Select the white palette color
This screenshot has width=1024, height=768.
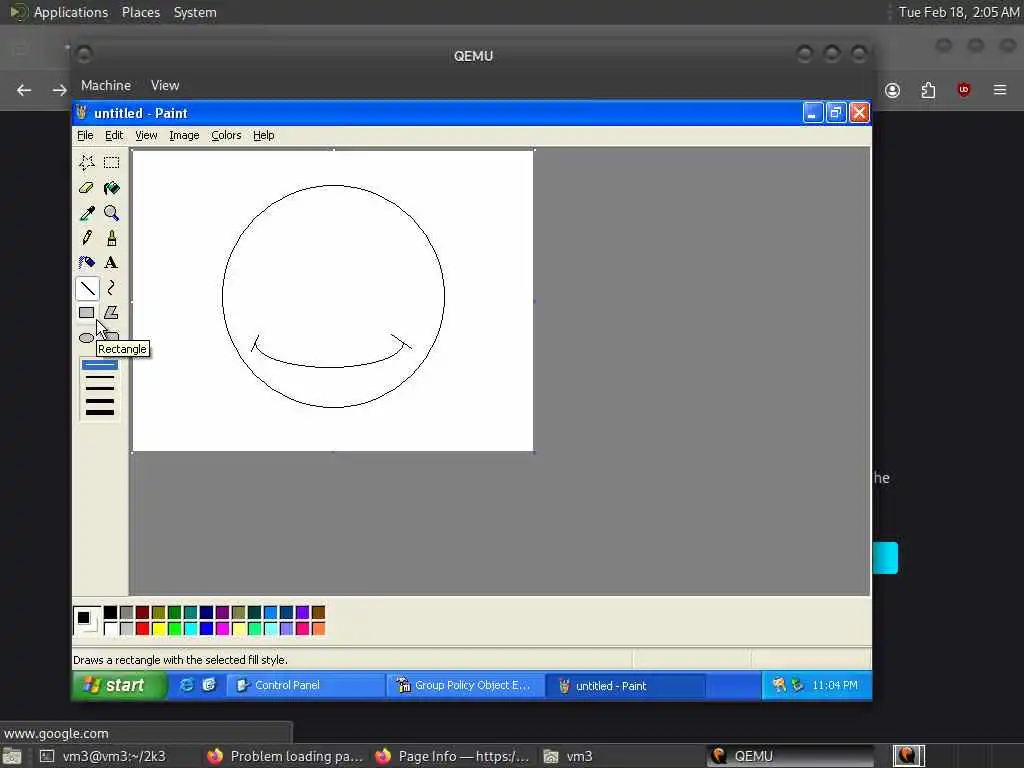coord(110,628)
